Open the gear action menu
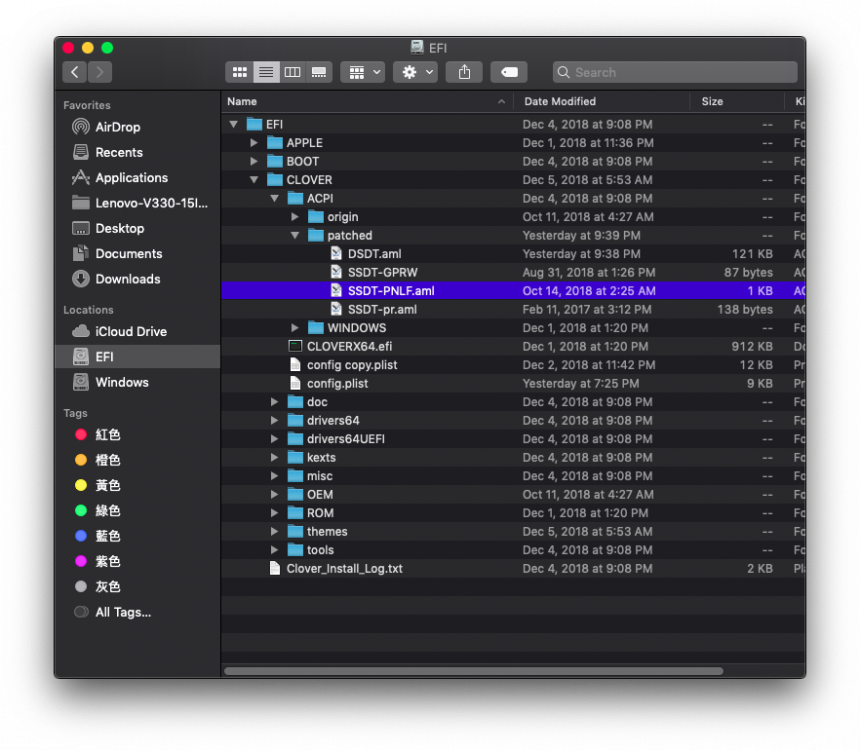This screenshot has height=750, width=860. (415, 72)
